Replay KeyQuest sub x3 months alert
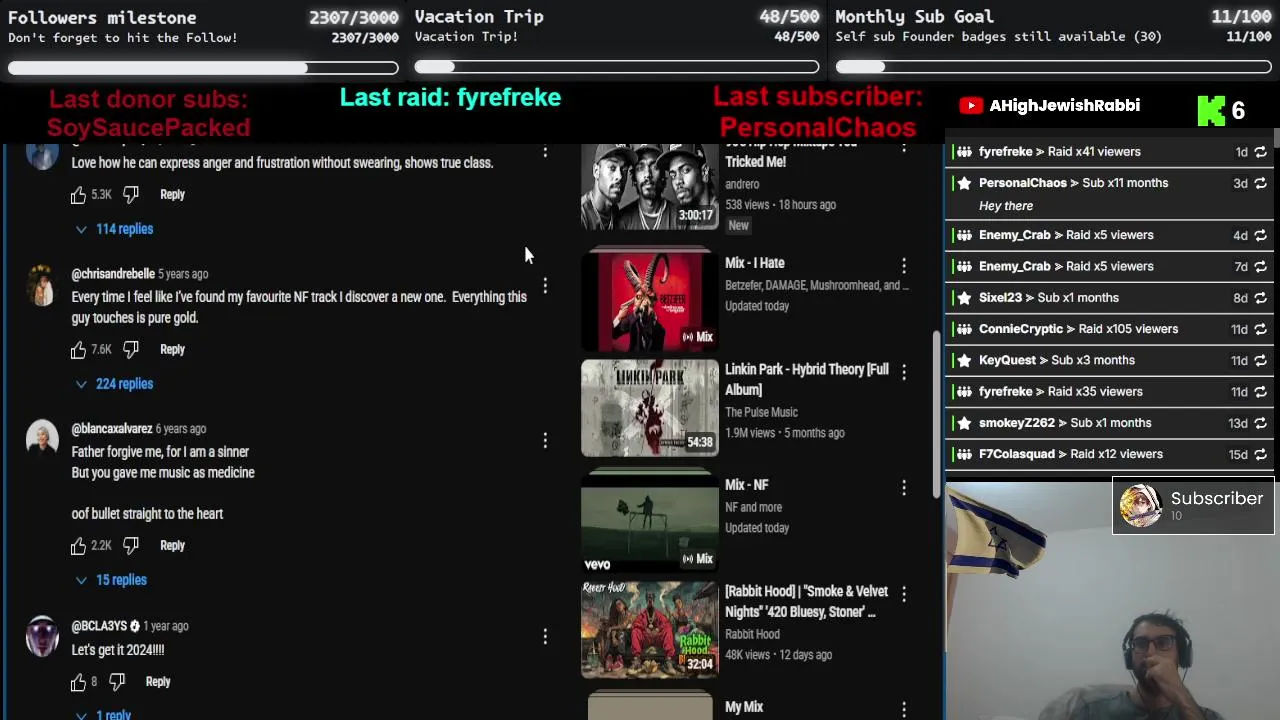The image size is (1280, 720). point(1260,360)
